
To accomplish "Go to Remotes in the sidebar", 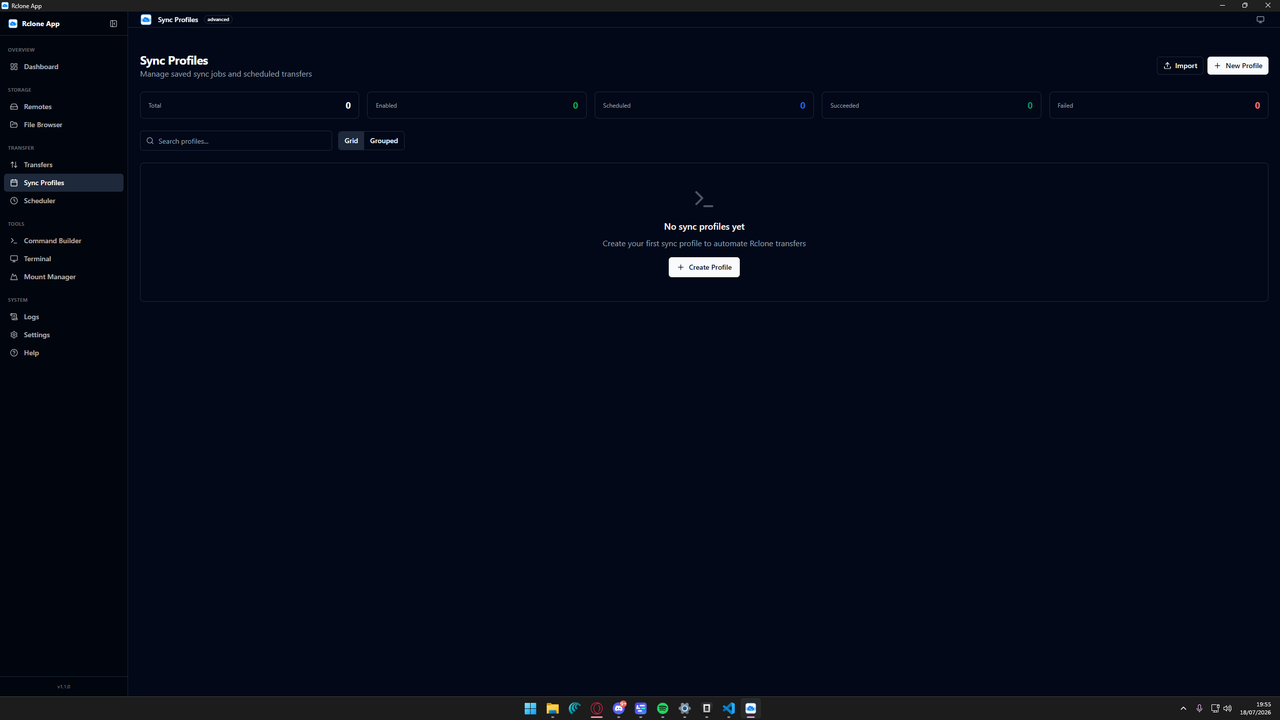I will 64,107.
